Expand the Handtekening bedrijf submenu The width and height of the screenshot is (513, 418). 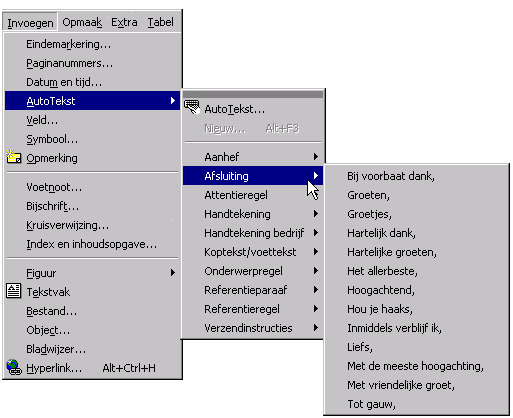pos(253,233)
